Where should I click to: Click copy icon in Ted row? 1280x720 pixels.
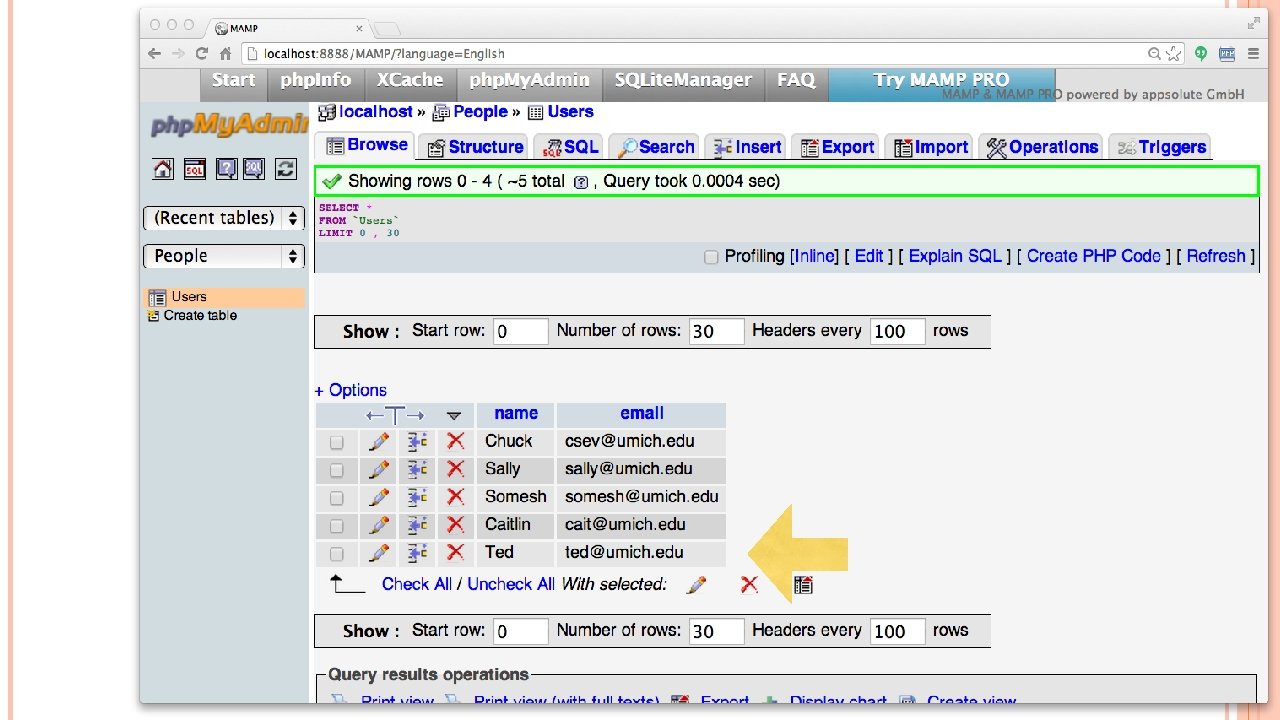(x=418, y=553)
